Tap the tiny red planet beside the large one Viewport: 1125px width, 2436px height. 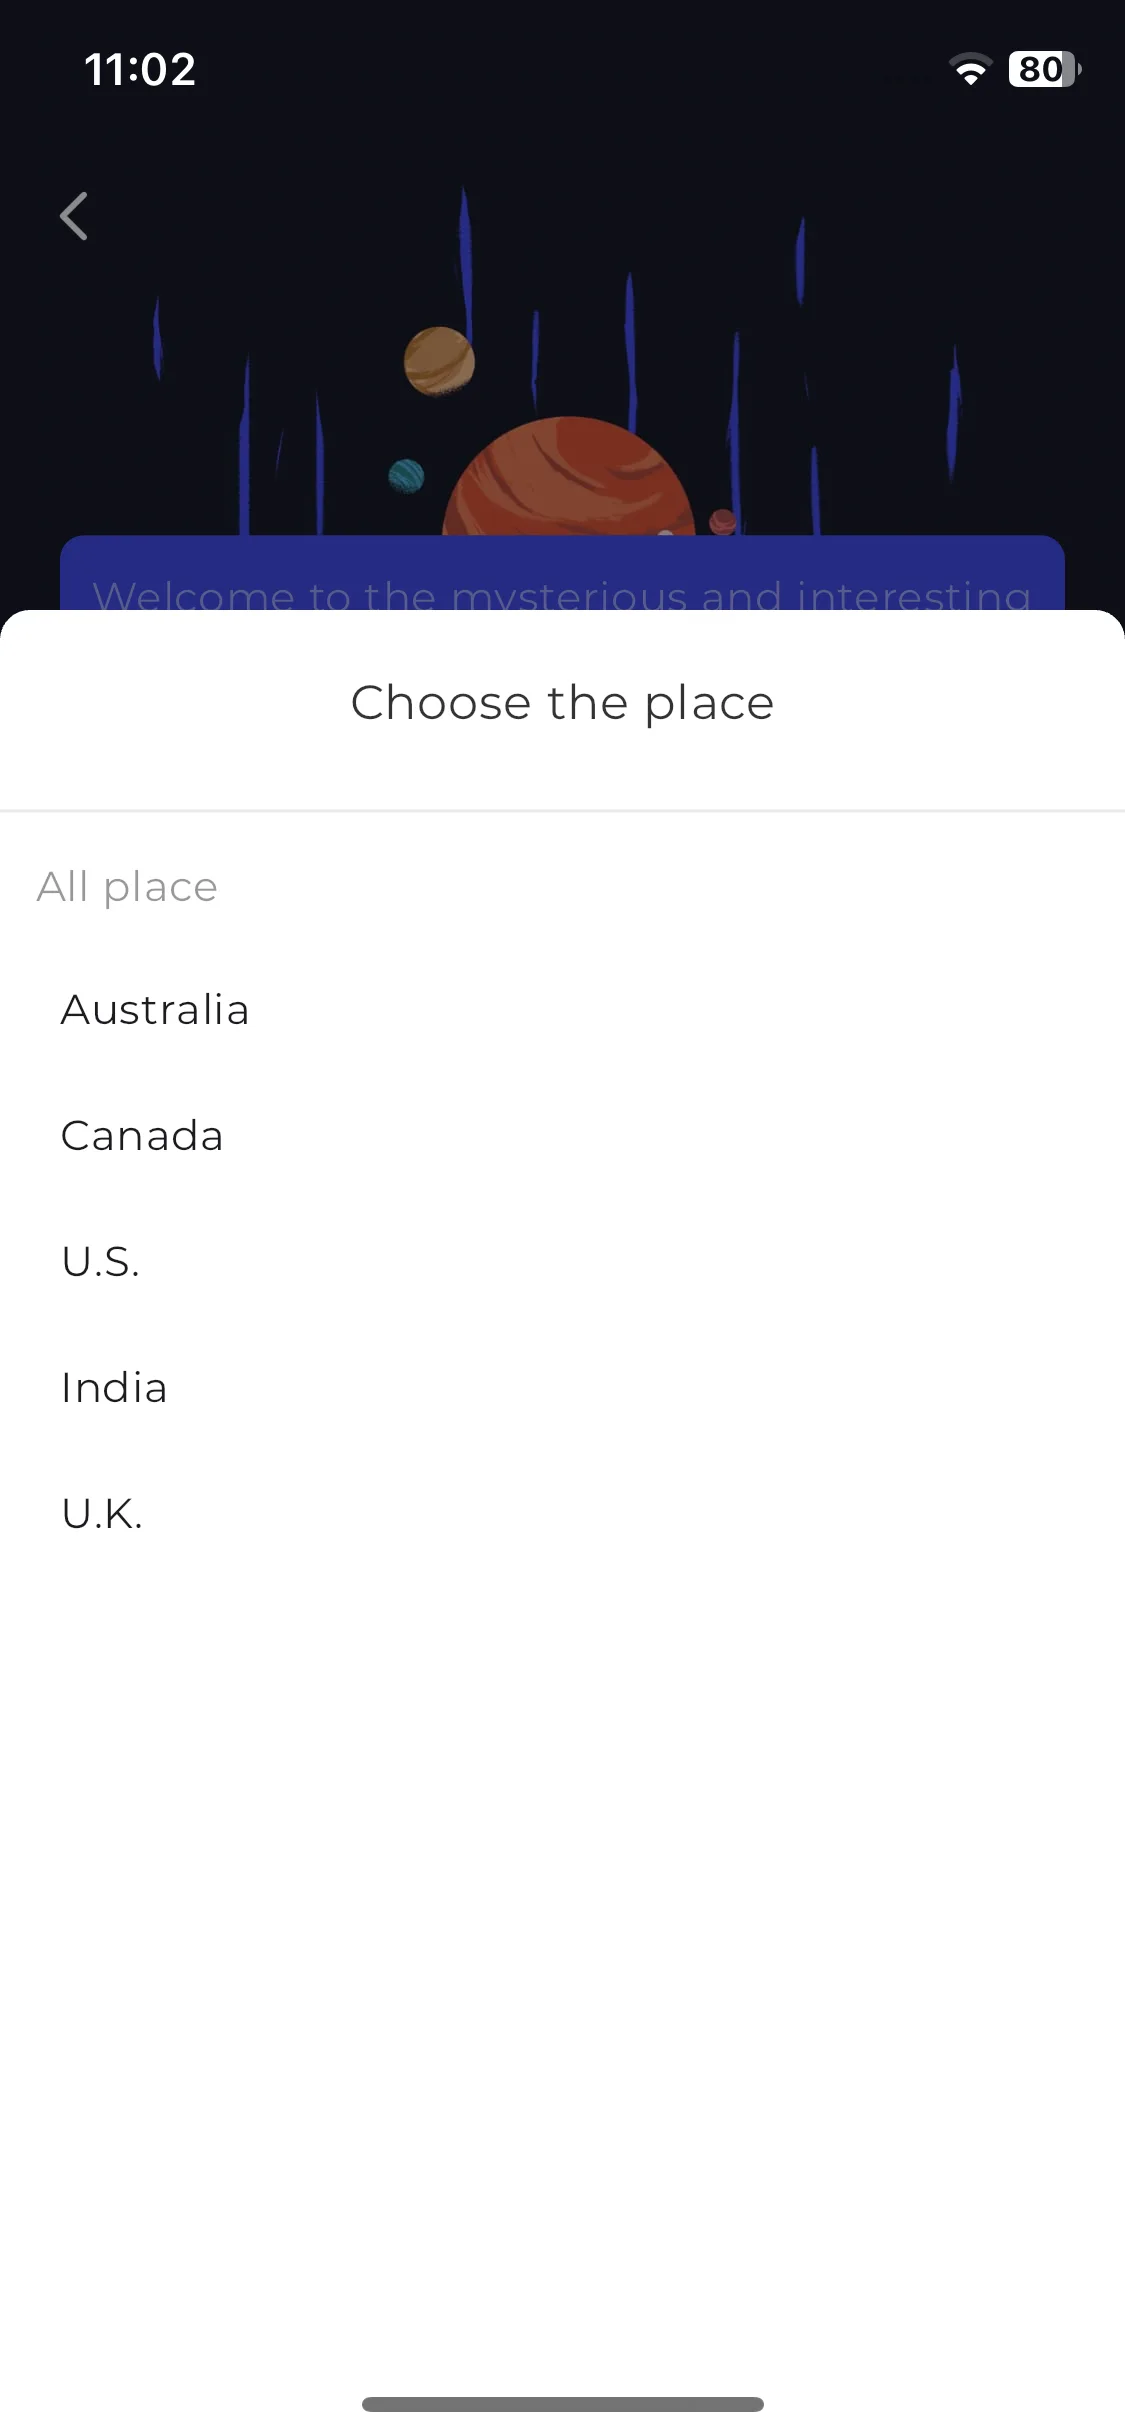pyautogui.click(x=723, y=522)
